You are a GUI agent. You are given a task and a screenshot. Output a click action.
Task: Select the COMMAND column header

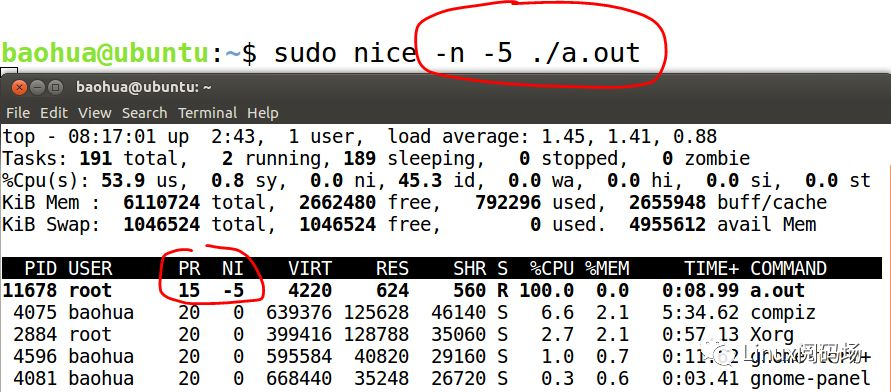point(788,268)
